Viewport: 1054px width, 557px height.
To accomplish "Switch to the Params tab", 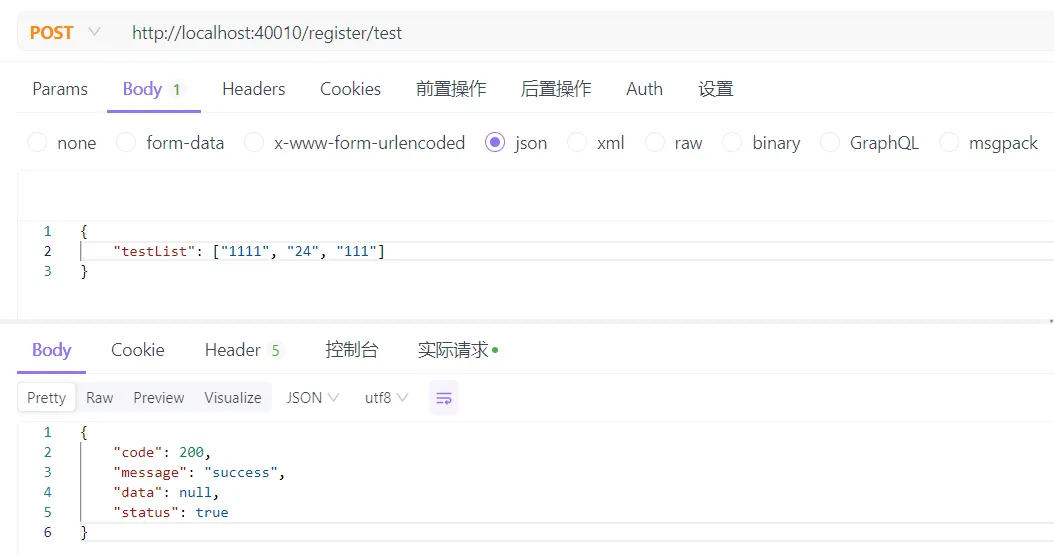I will pos(60,89).
